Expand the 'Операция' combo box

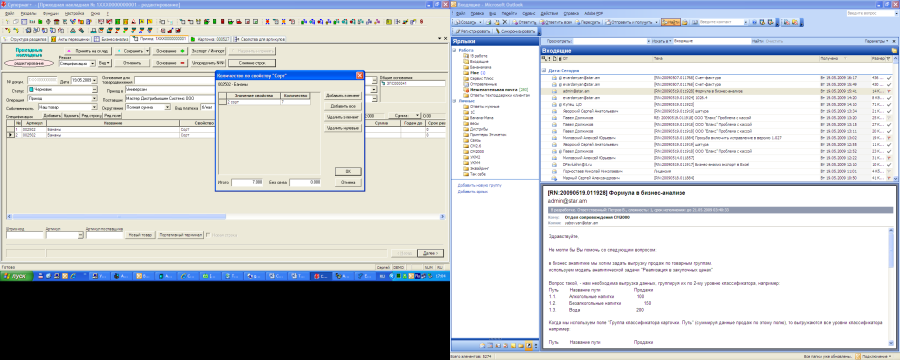pyautogui.click(x=94, y=98)
